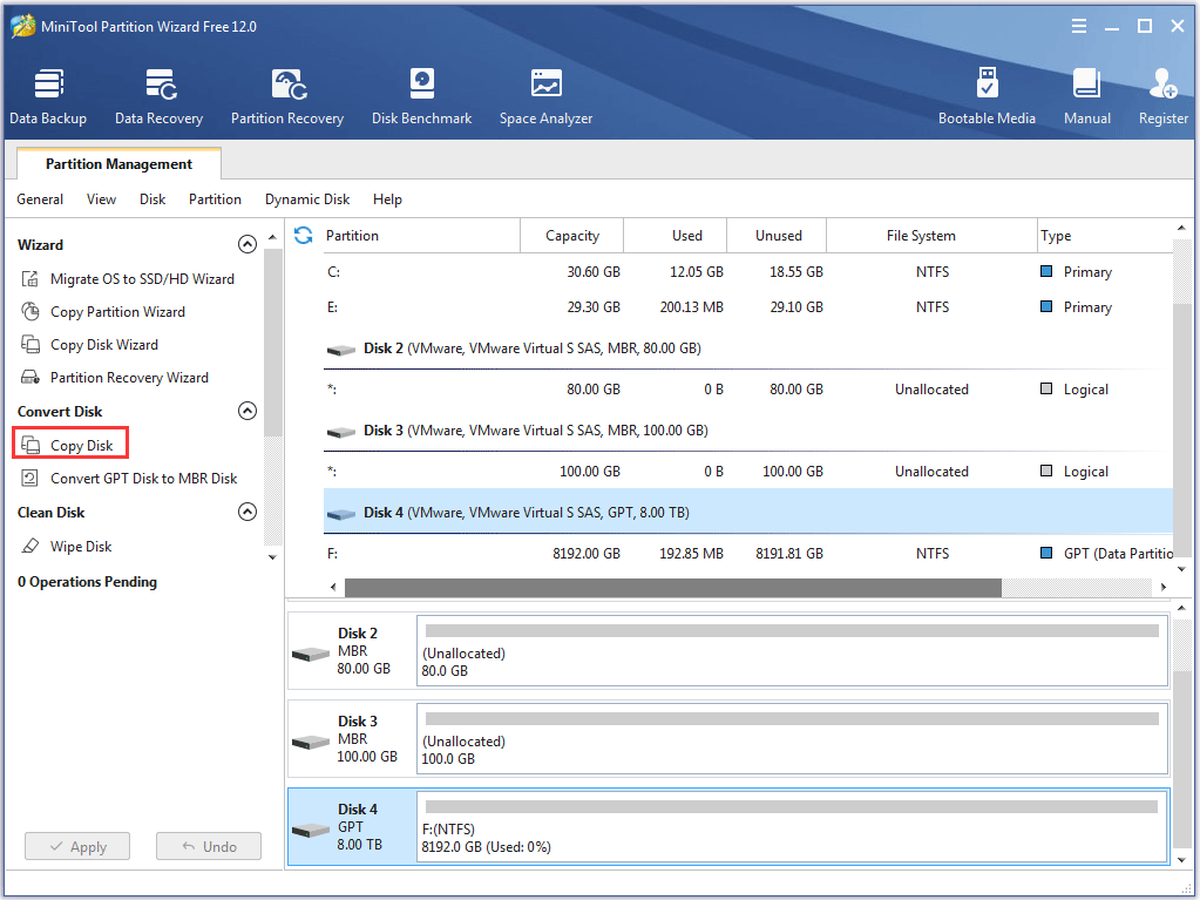This screenshot has height=900, width=1200.
Task: Open the Manual book icon
Action: coord(1087,84)
